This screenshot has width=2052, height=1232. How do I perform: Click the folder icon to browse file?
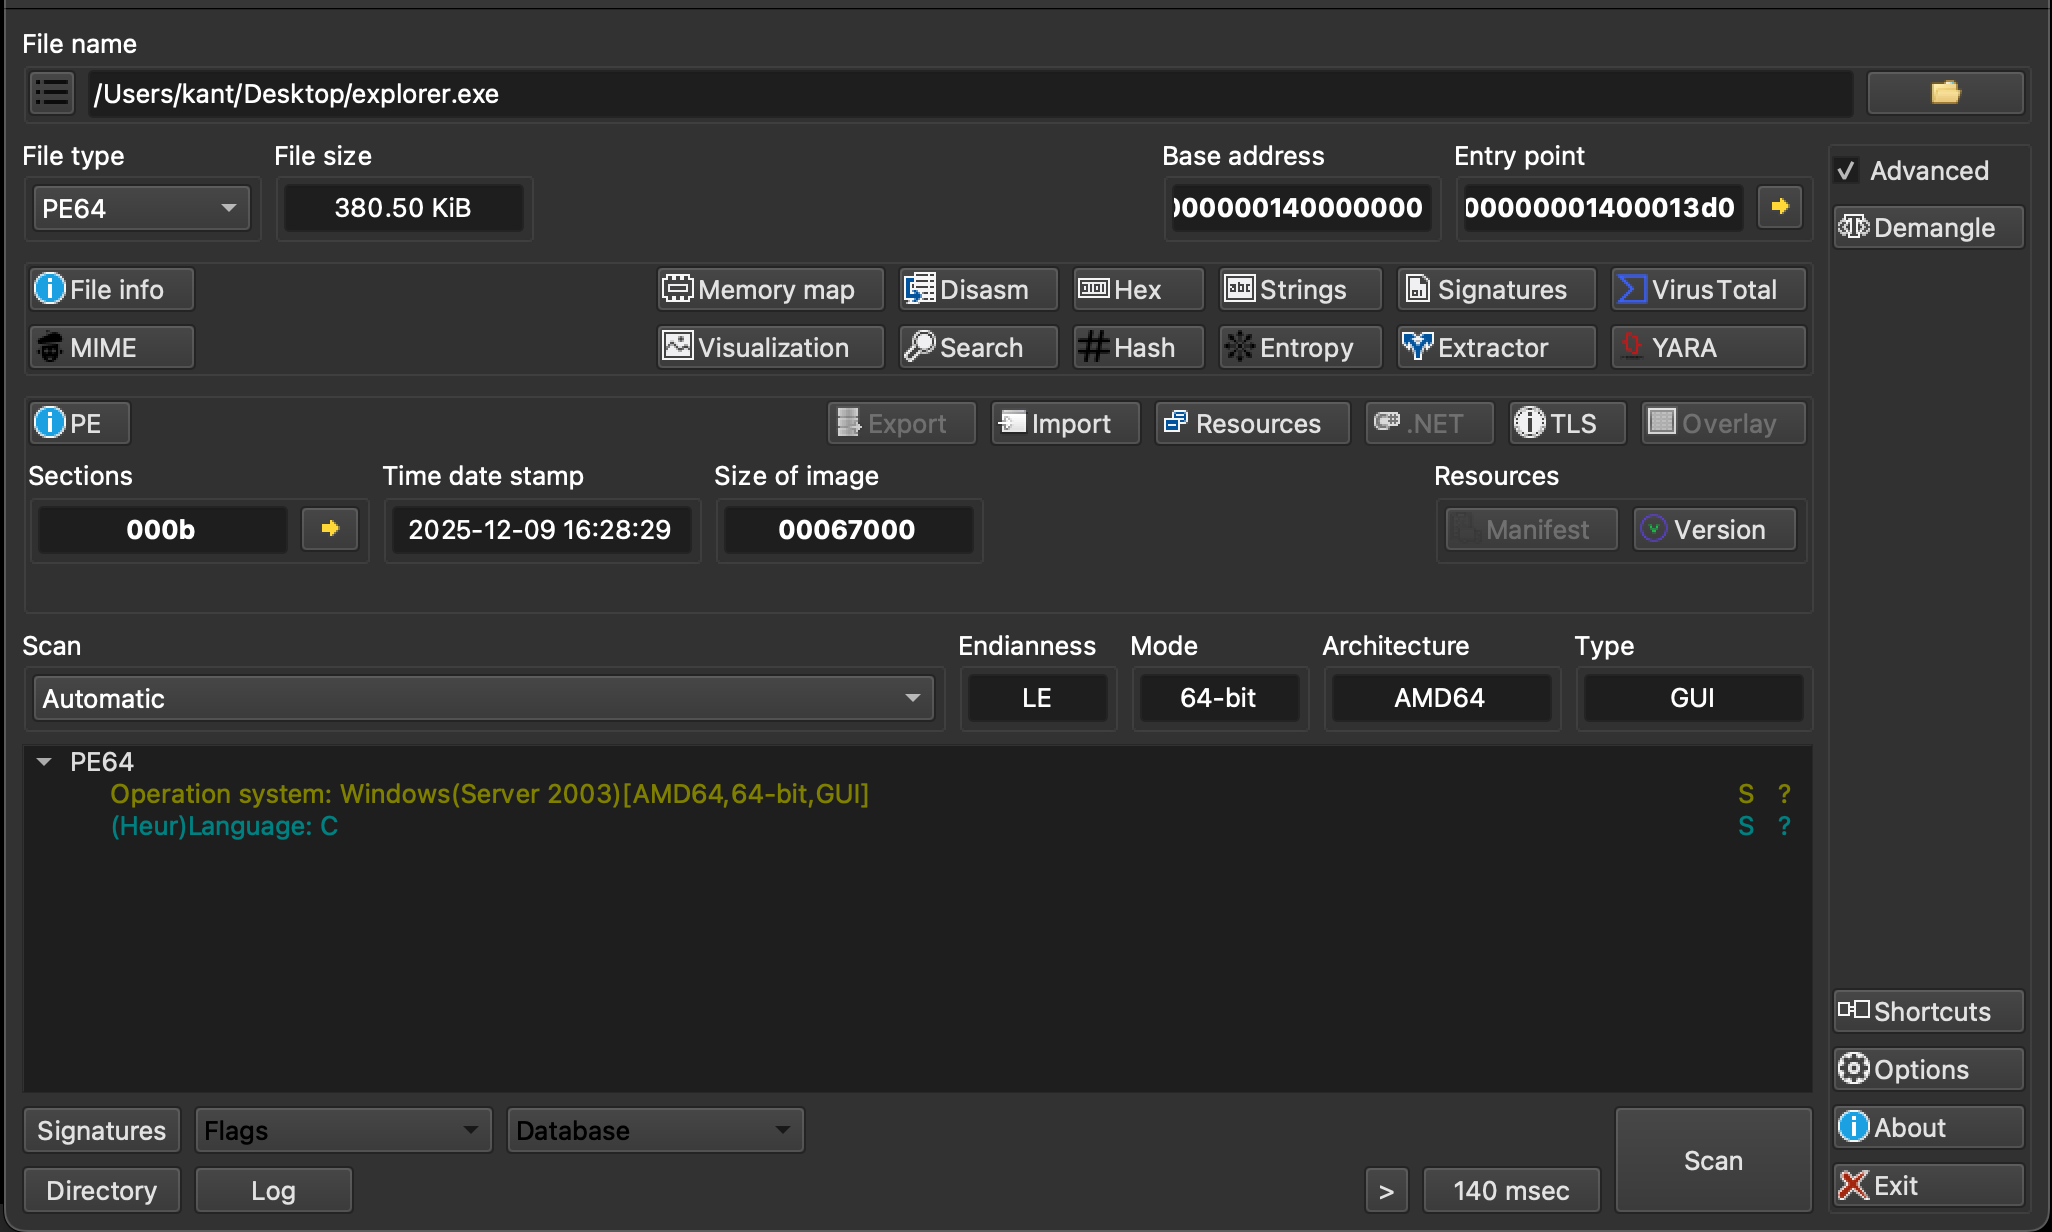pyautogui.click(x=1945, y=93)
